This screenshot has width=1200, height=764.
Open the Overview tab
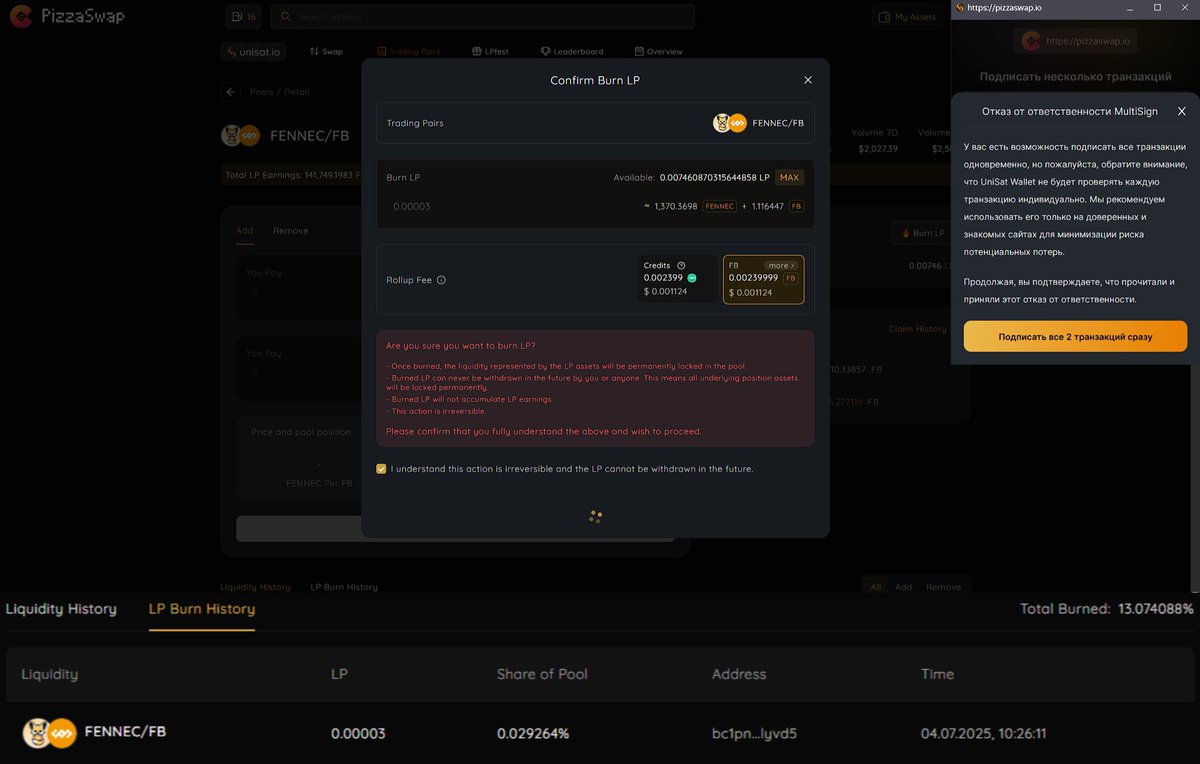[659, 52]
